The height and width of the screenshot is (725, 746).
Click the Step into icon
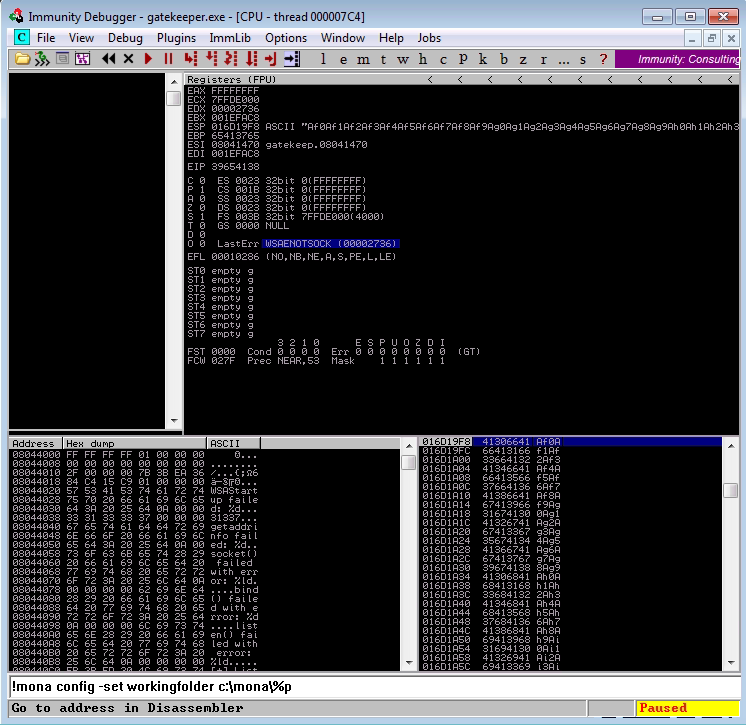pyautogui.click(x=191, y=59)
